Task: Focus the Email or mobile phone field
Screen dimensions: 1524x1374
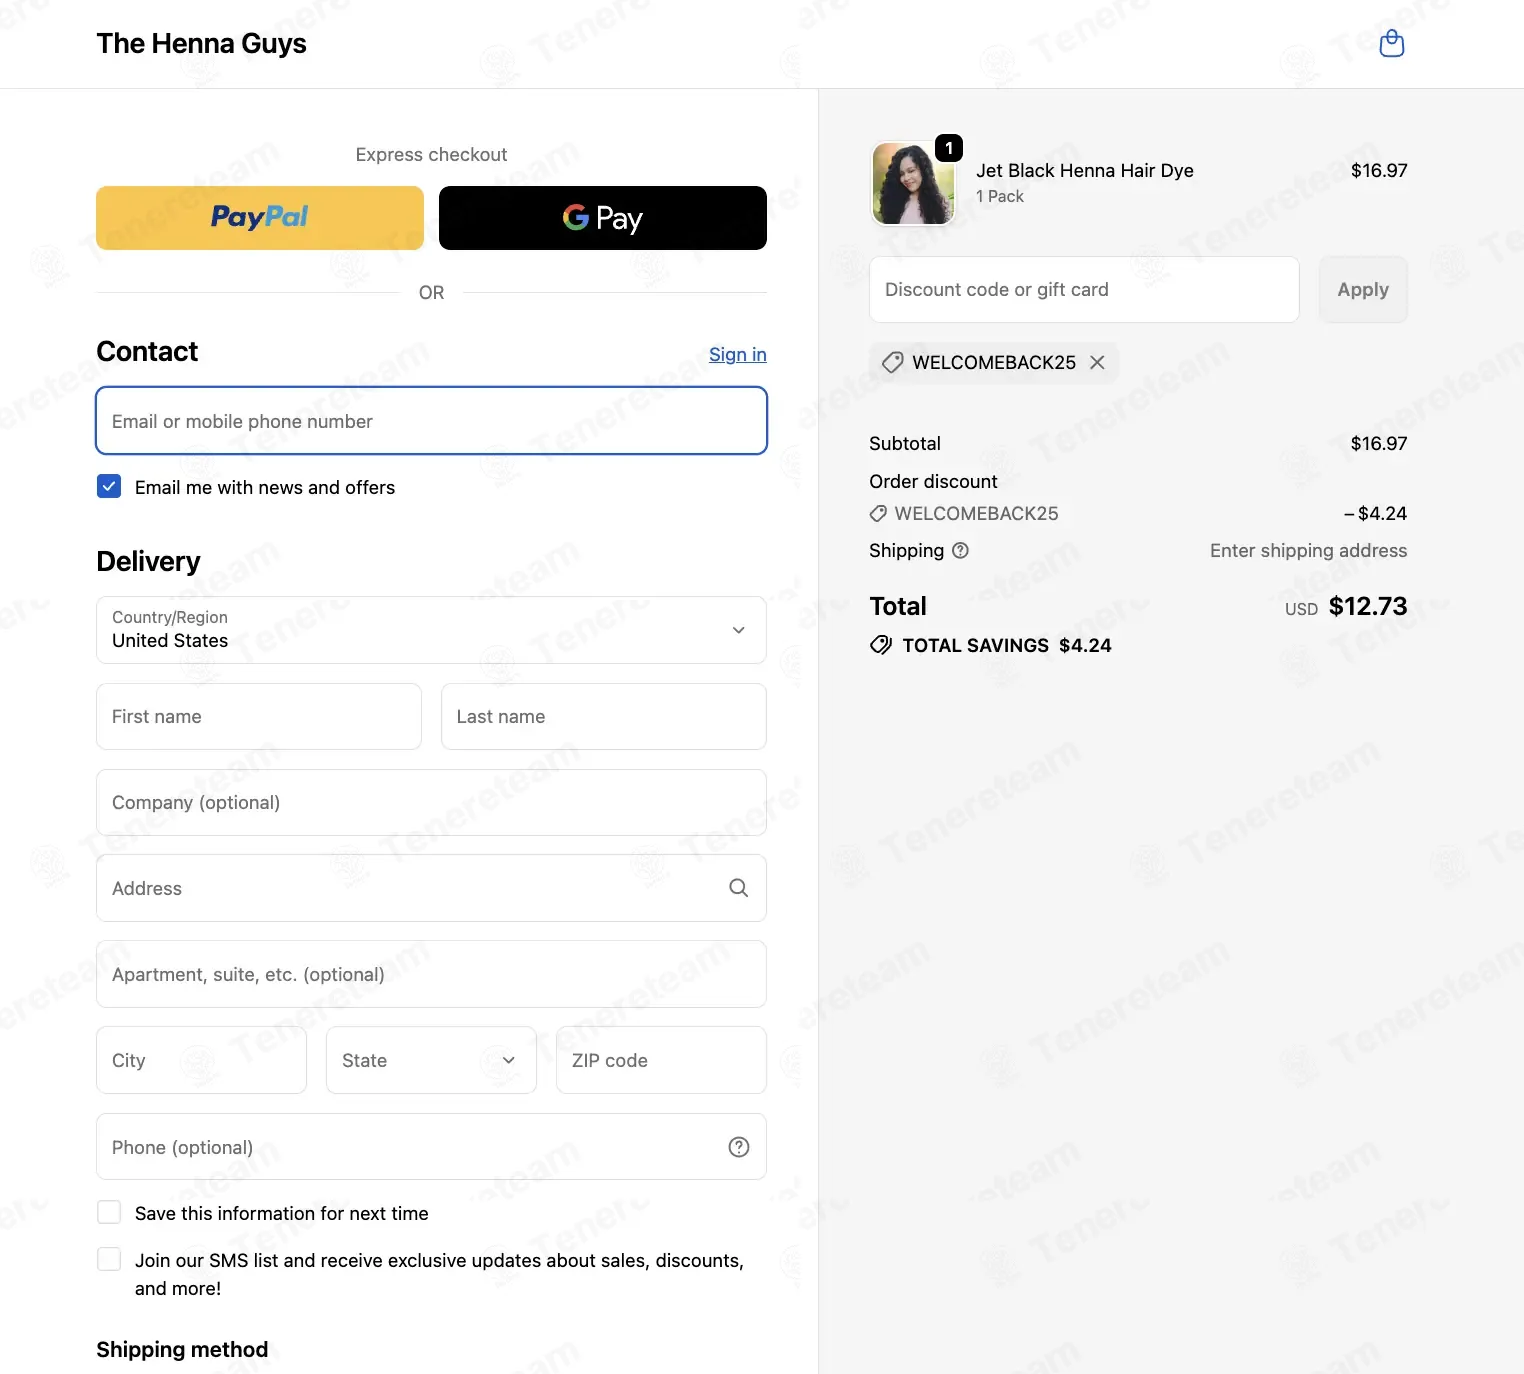Action: pos(431,421)
